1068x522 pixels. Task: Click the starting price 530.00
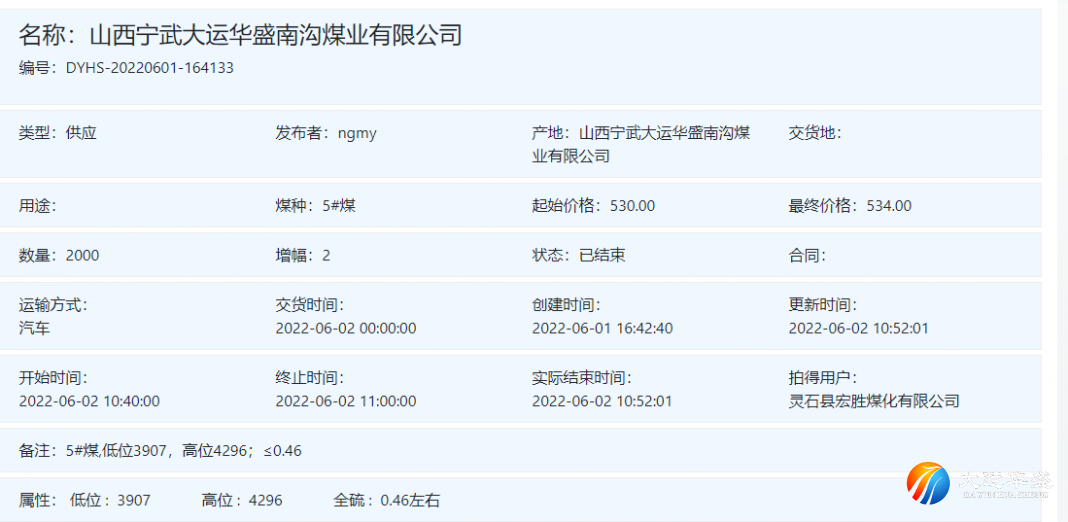click(x=632, y=206)
